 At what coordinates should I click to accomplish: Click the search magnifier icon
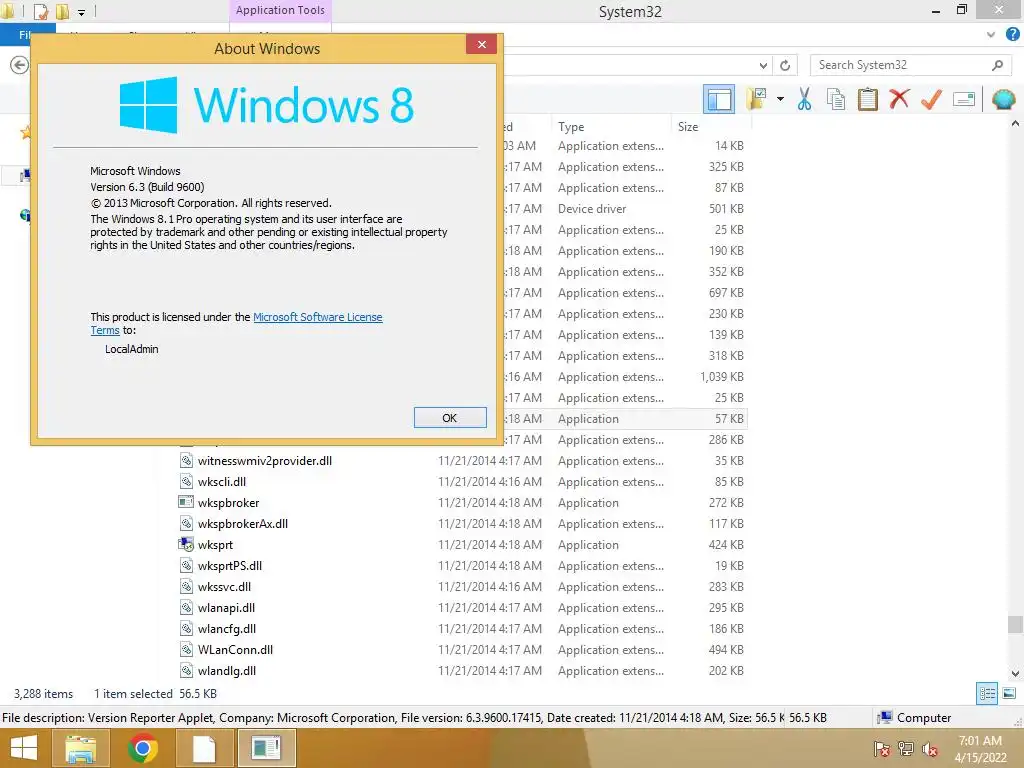(x=997, y=65)
